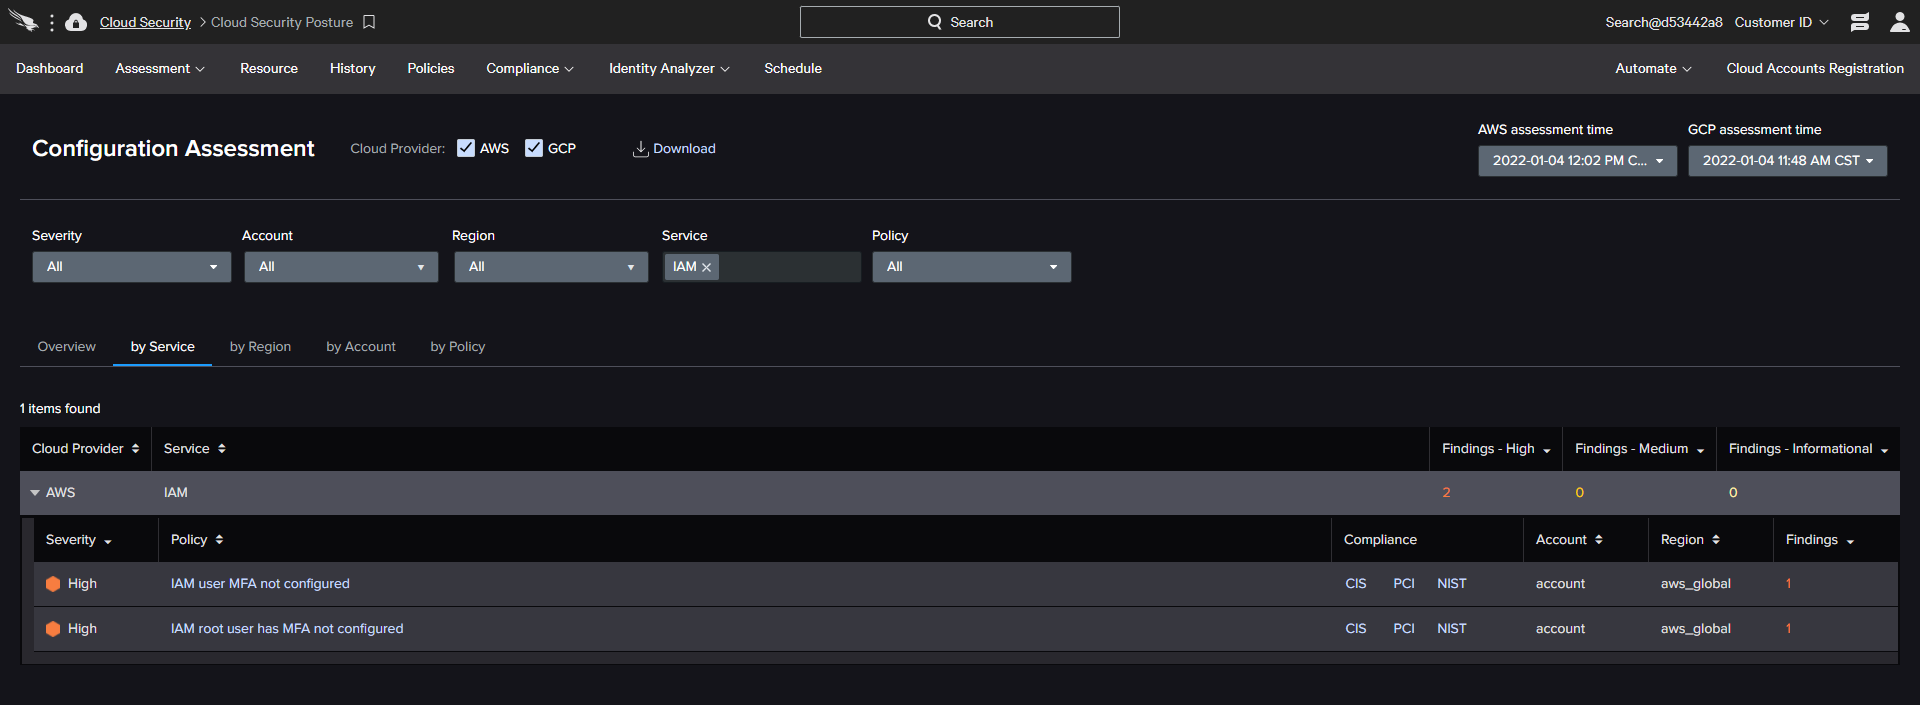The width and height of the screenshot is (1920, 705).
Task: Open the Identity Analyzer menu
Action: tap(669, 69)
